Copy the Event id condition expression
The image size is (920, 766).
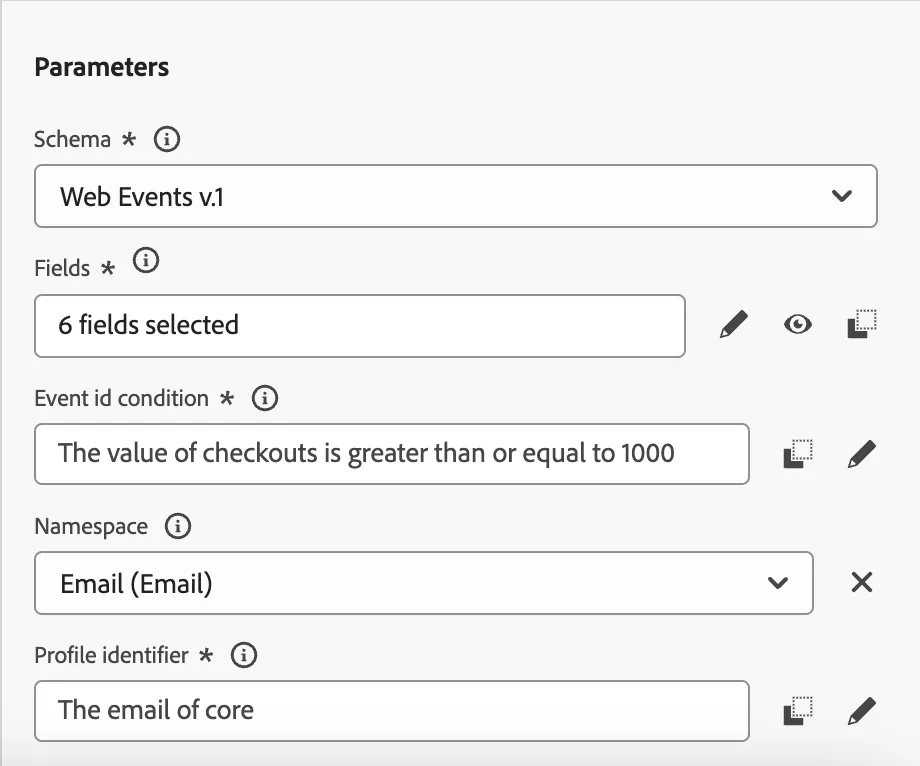tap(798, 454)
